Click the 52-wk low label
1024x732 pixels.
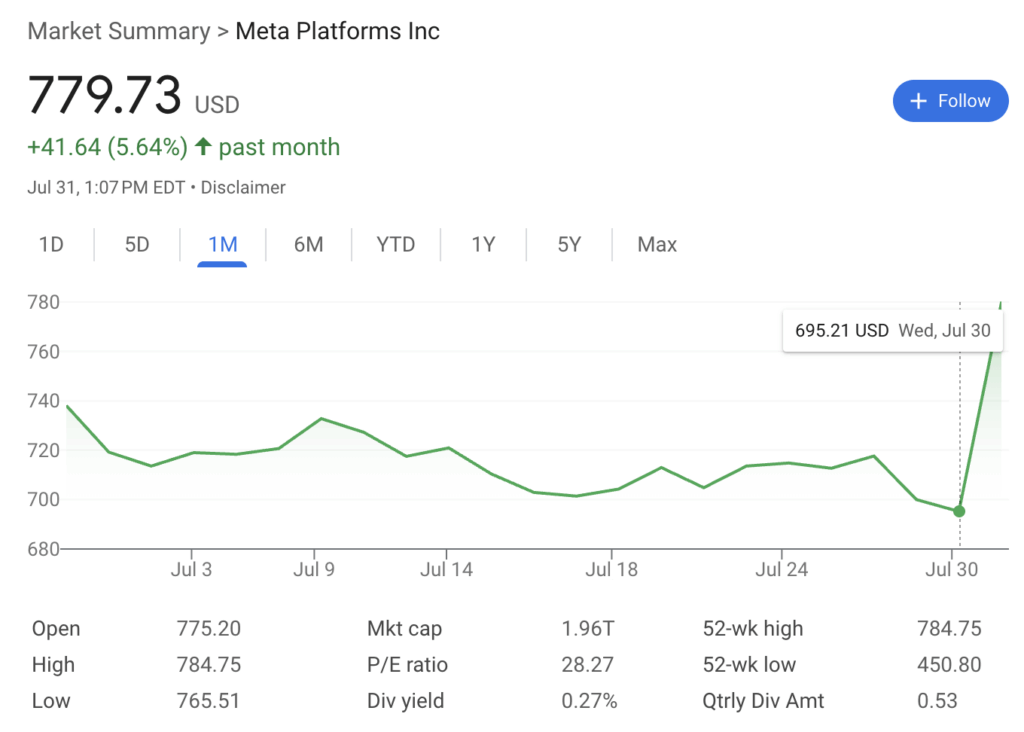click(749, 665)
